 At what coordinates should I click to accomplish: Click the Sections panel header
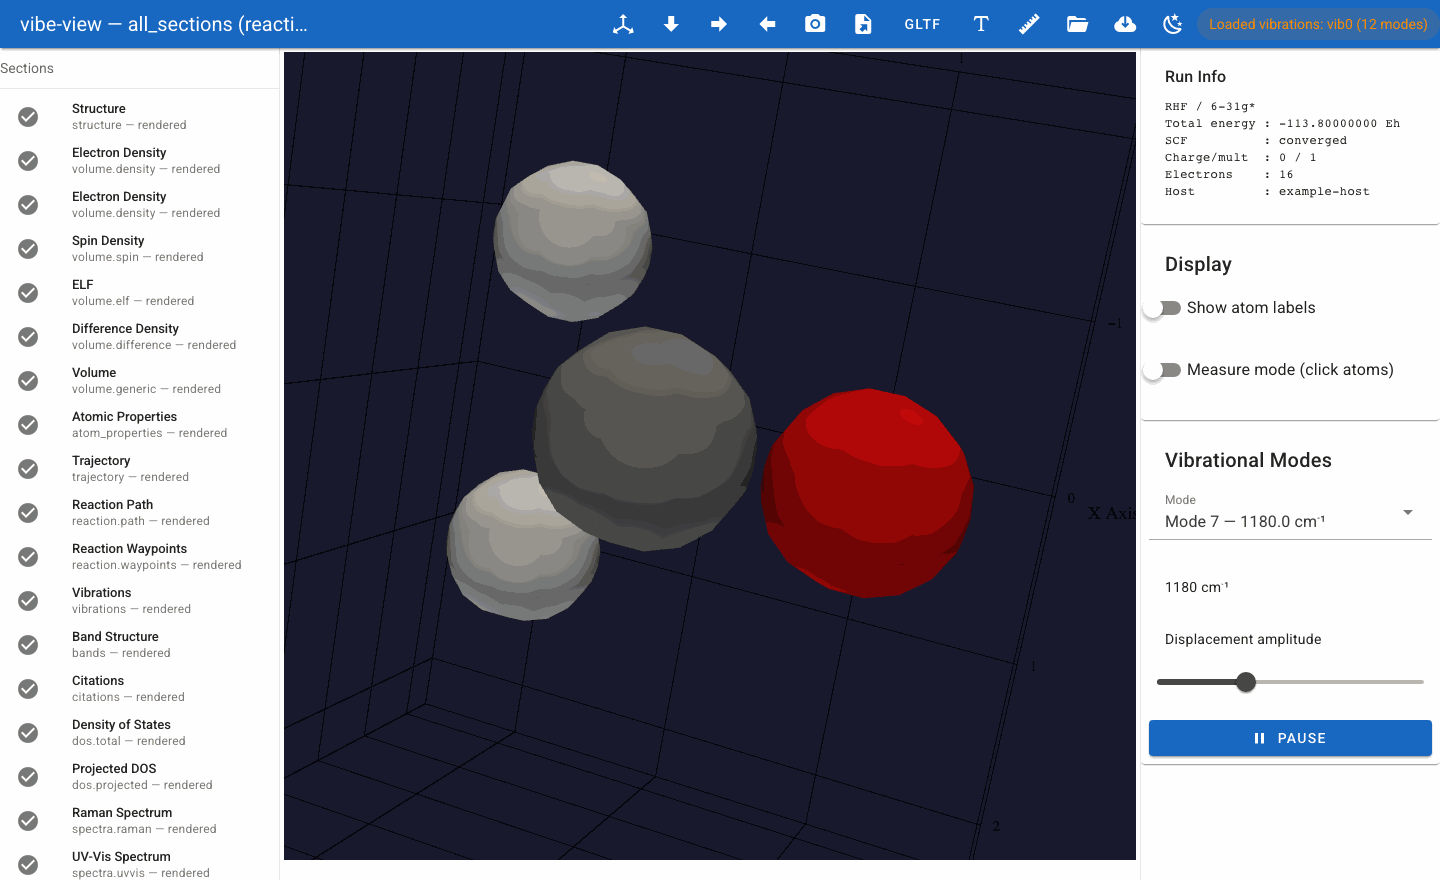click(x=27, y=68)
